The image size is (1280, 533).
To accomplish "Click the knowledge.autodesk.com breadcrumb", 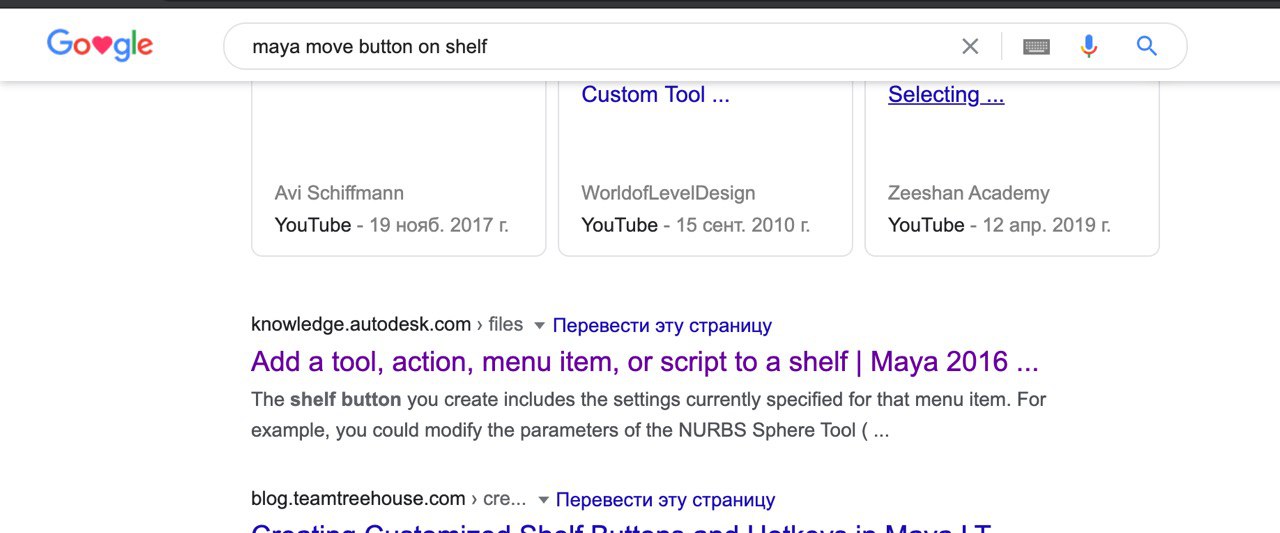I will coord(387,325).
